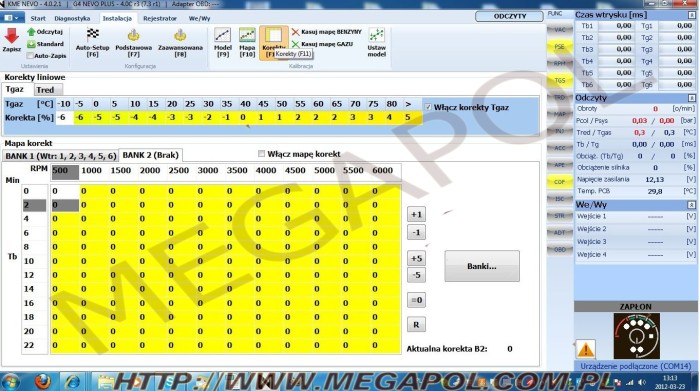Switch to the Diagnostyka ribbon tab
This screenshot has height=391, width=700.
[72, 18]
